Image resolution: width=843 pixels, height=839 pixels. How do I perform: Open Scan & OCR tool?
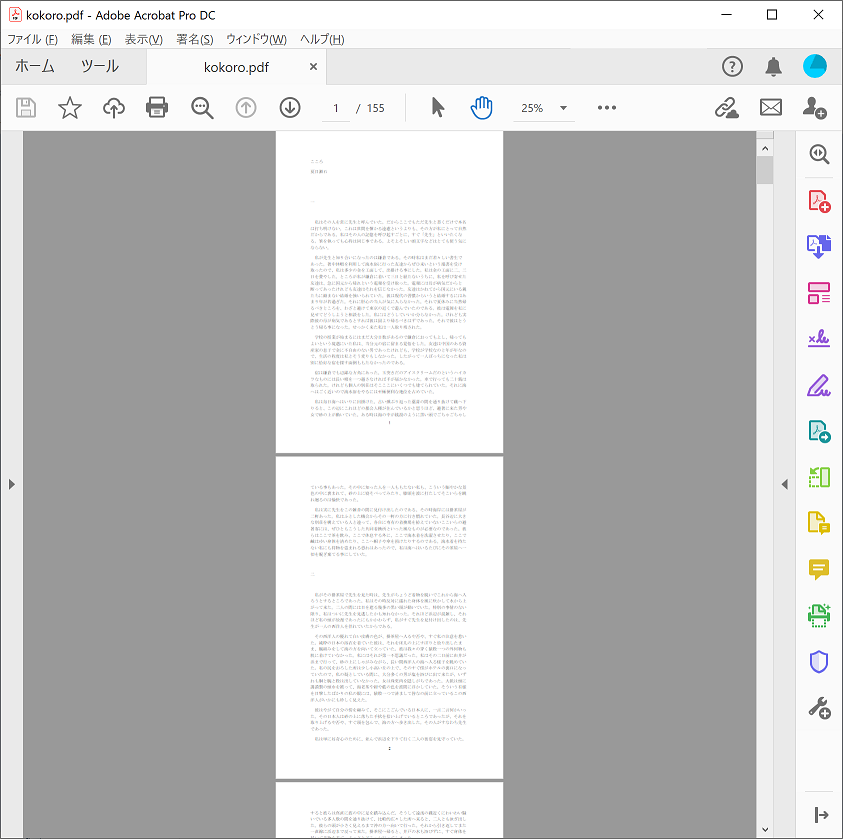(819, 615)
